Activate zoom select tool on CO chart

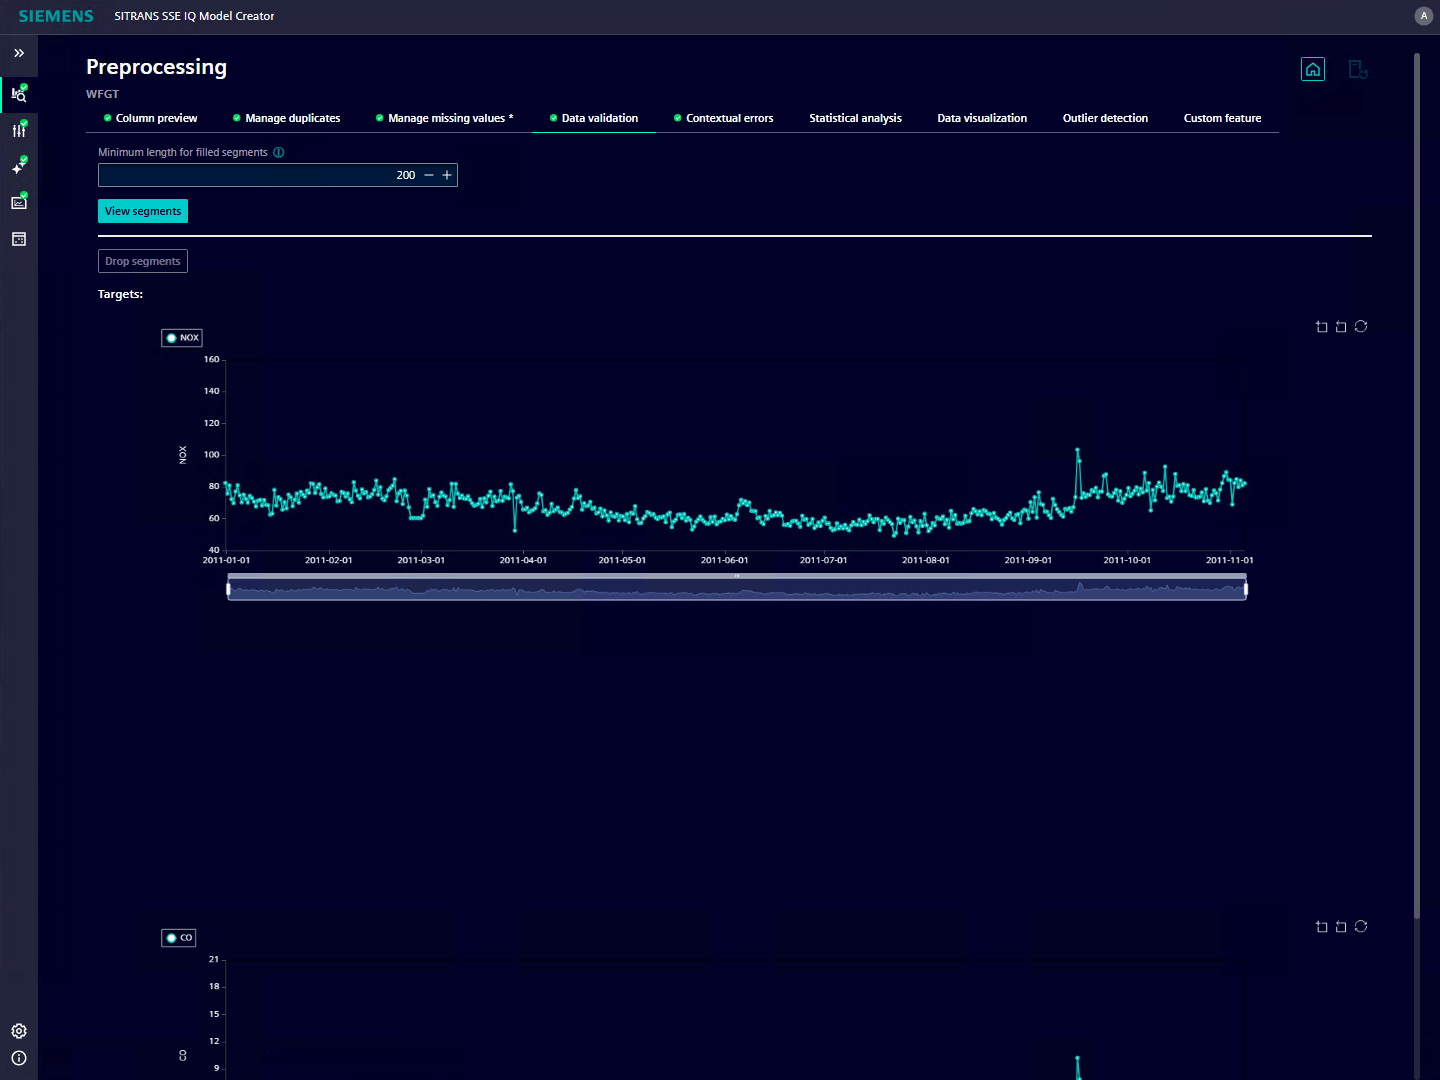(x=1322, y=927)
